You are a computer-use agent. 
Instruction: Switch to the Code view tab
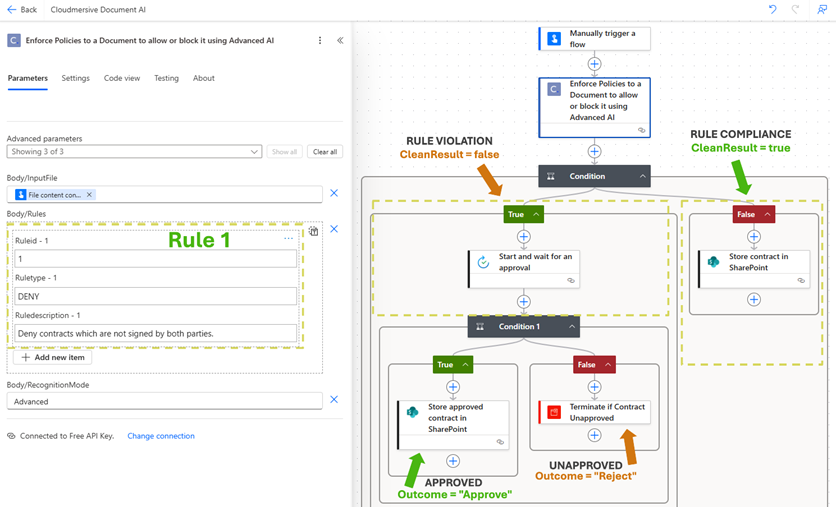122,78
